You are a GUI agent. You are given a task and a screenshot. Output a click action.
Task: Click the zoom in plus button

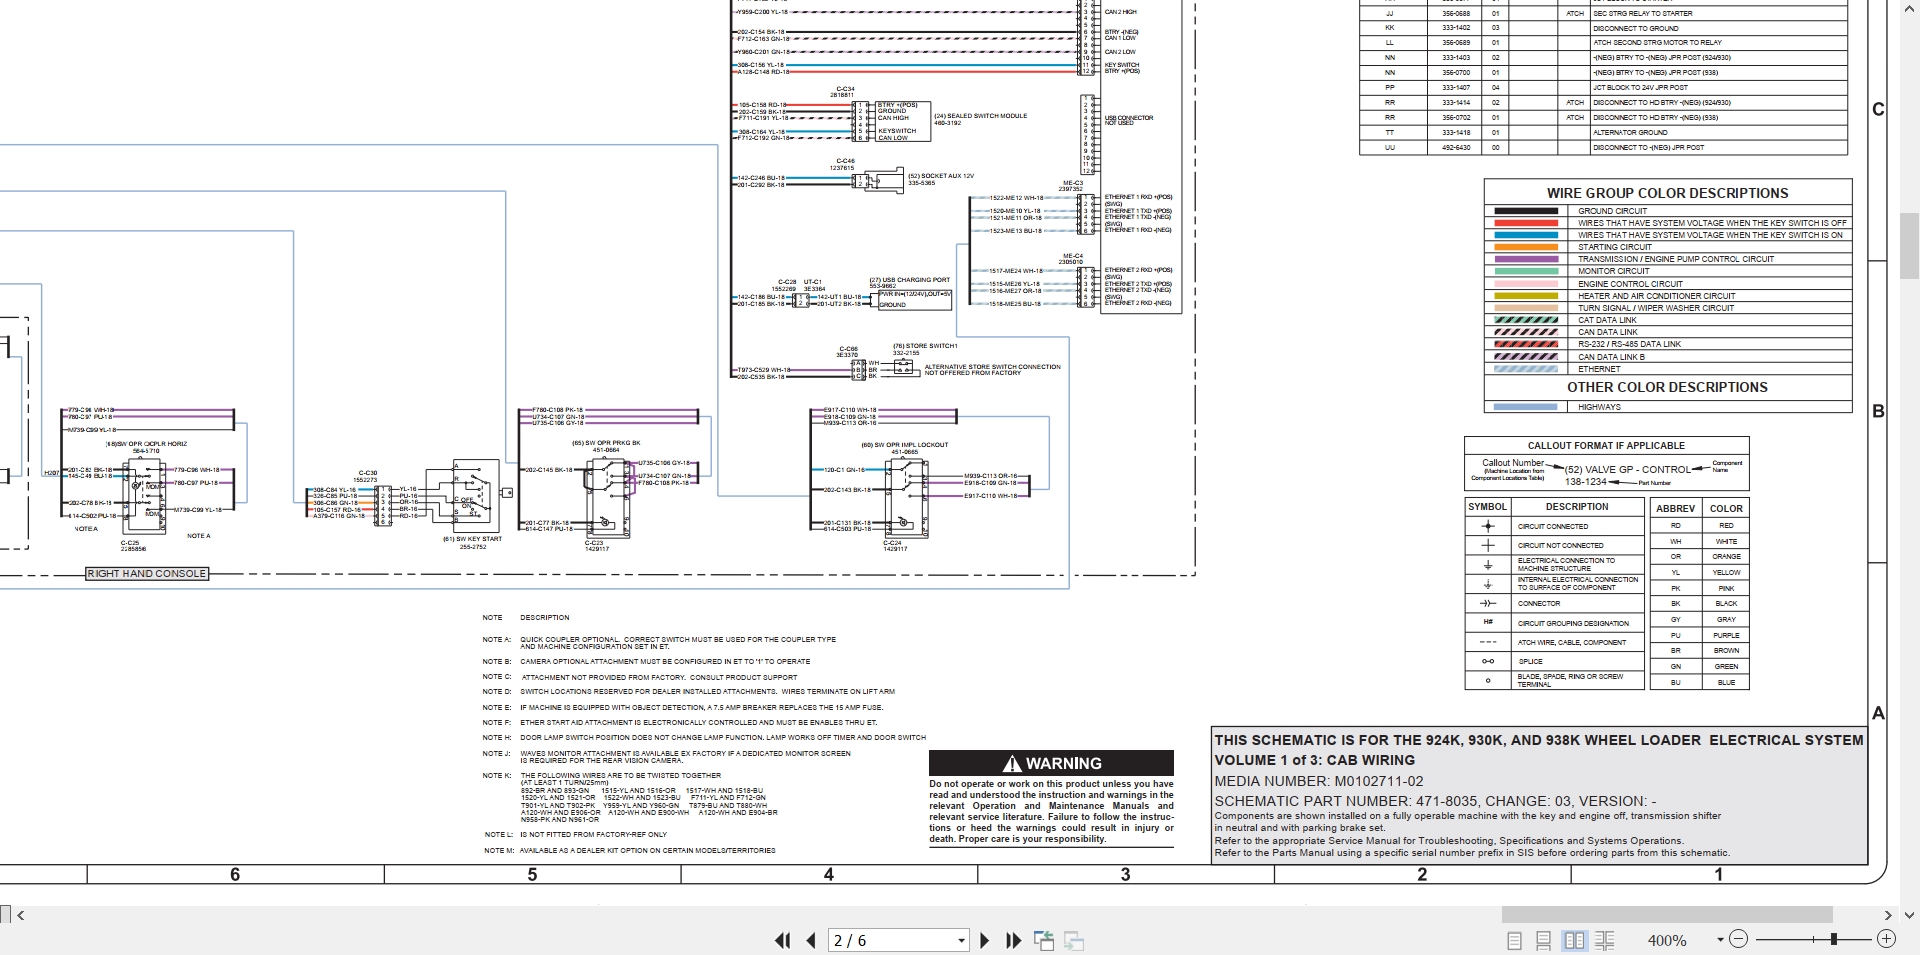point(1886,939)
